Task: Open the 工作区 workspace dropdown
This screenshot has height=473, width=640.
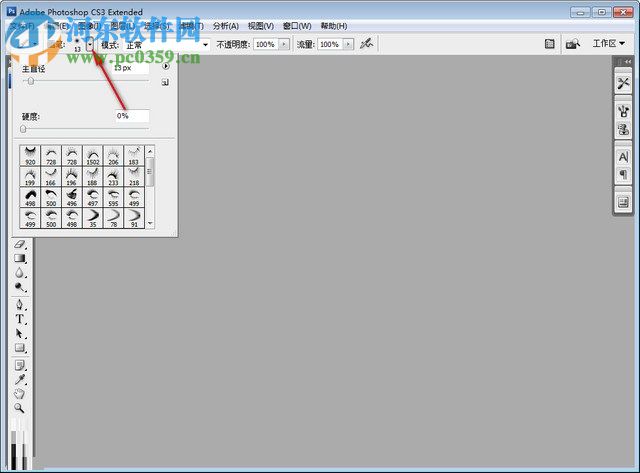Action: coord(609,43)
